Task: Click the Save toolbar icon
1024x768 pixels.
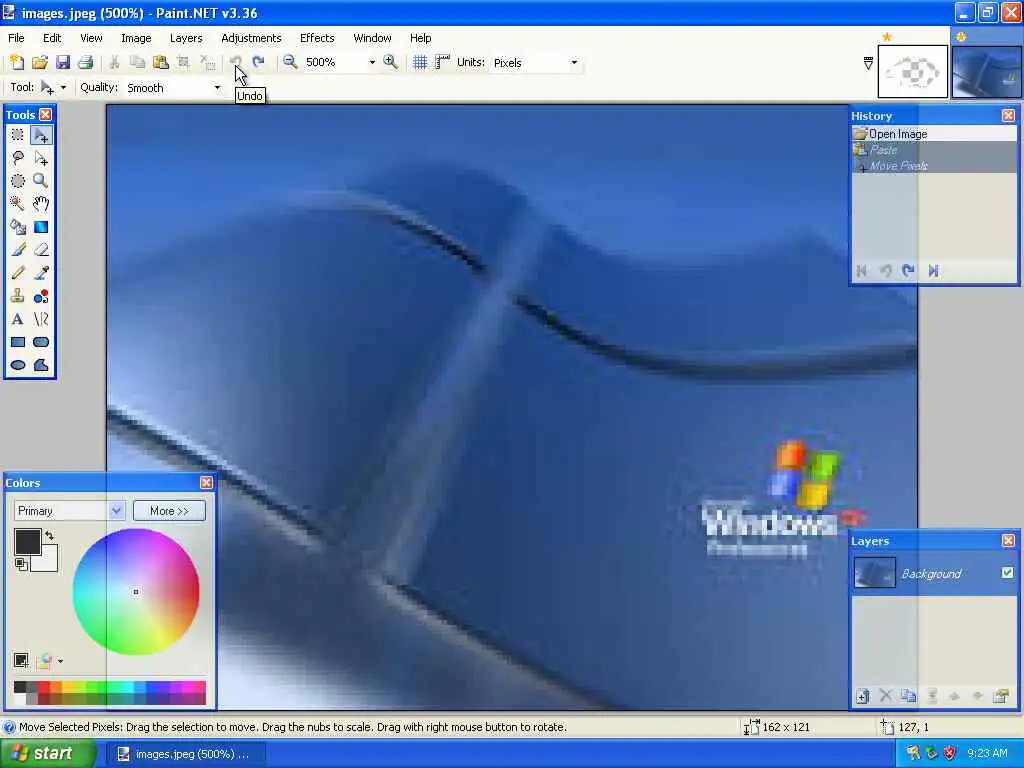Action: [63, 62]
